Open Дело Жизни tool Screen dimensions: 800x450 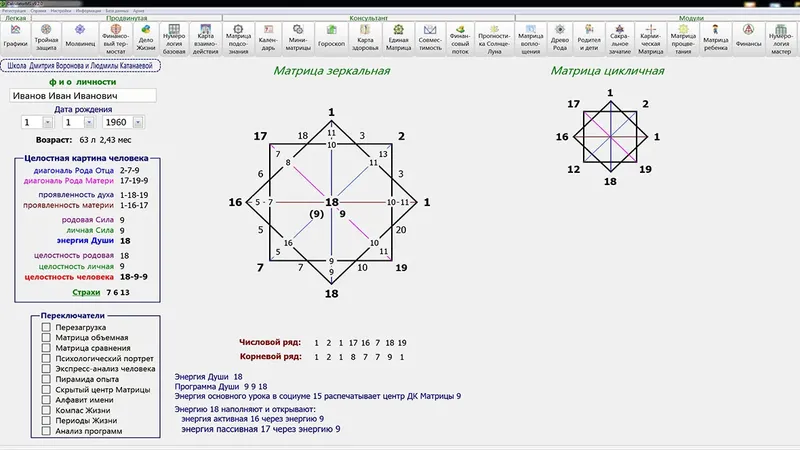pos(146,39)
